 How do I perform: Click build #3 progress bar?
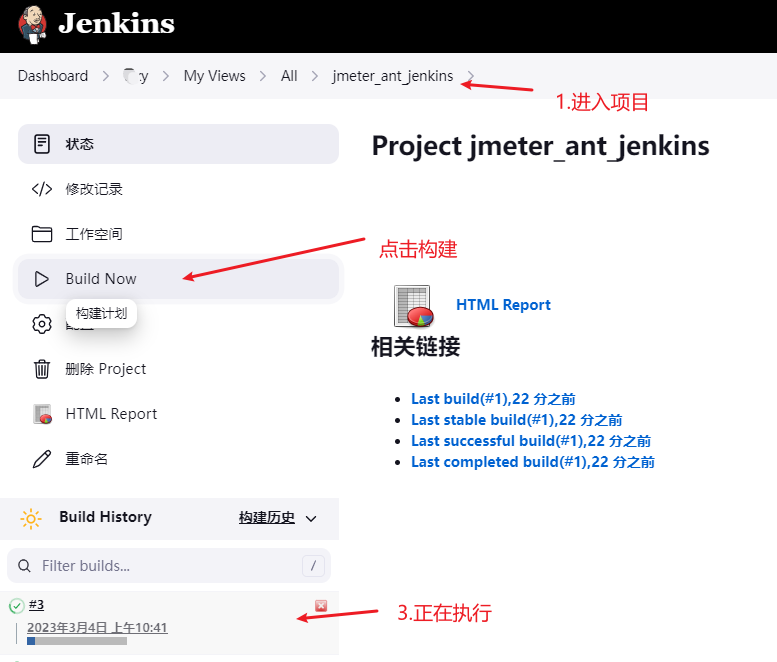pyautogui.click(x=77, y=641)
